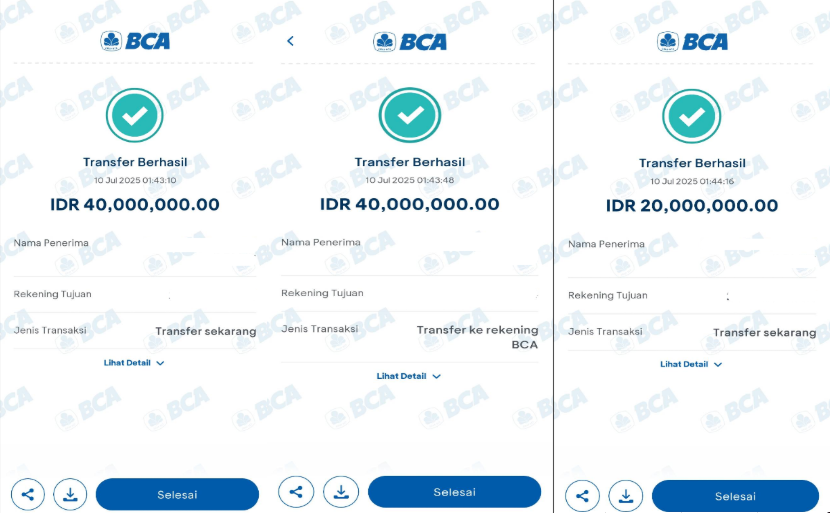Expand Lihat Detail on the 01:44:16 receipt
Screen dimensions: 830x513
[691, 364]
